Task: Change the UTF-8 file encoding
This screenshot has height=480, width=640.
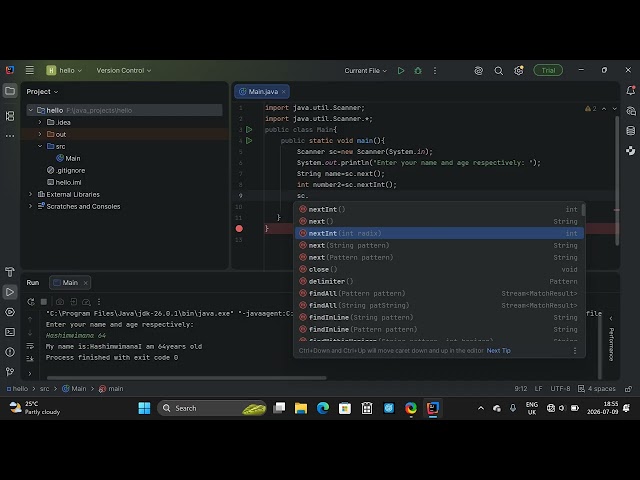Action: [x=560, y=389]
